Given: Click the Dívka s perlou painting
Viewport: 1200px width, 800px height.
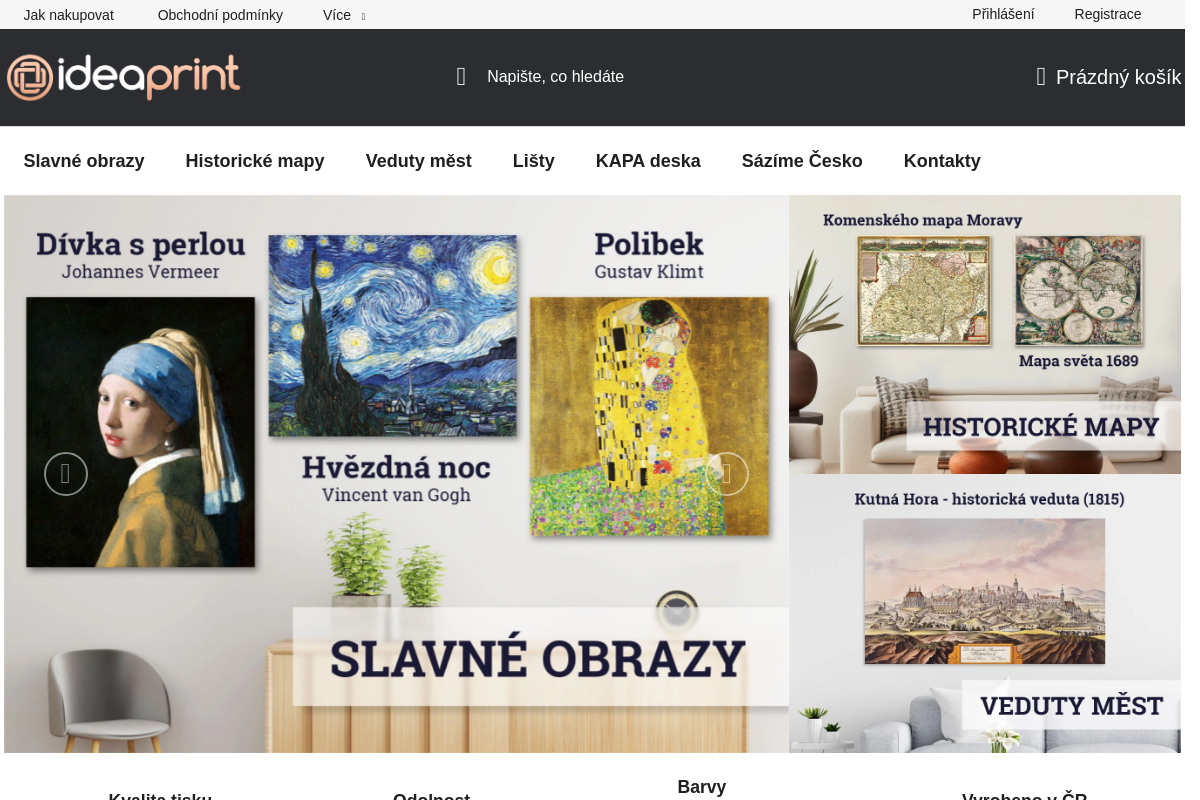Looking at the screenshot, I should pos(140,432).
